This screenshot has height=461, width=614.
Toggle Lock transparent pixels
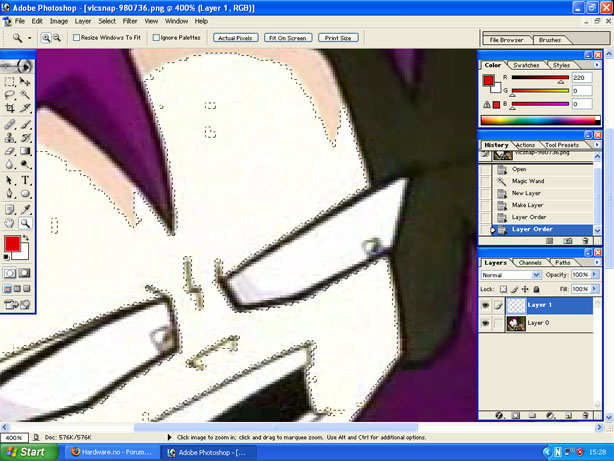[x=504, y=289]
